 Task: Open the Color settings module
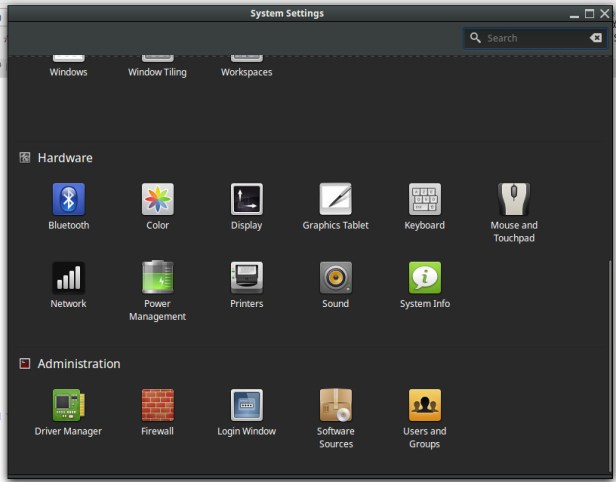point(157,199)
